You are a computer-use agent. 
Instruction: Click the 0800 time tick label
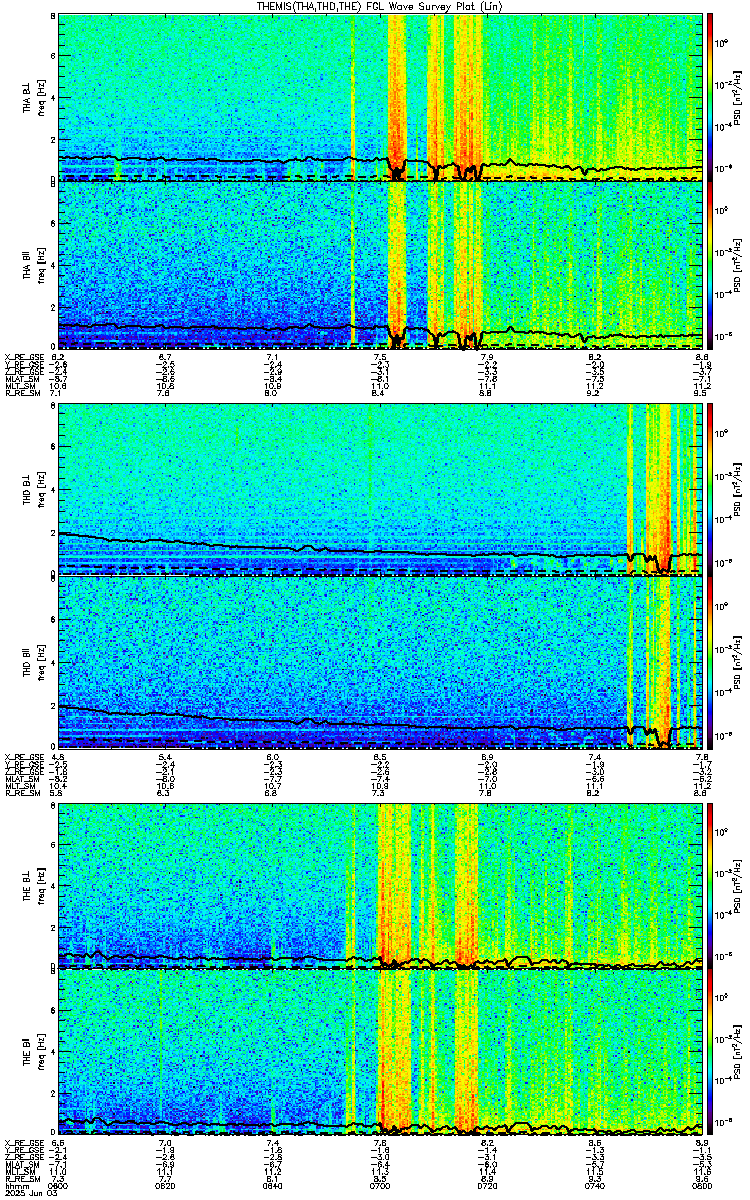tap(702, 1186)
